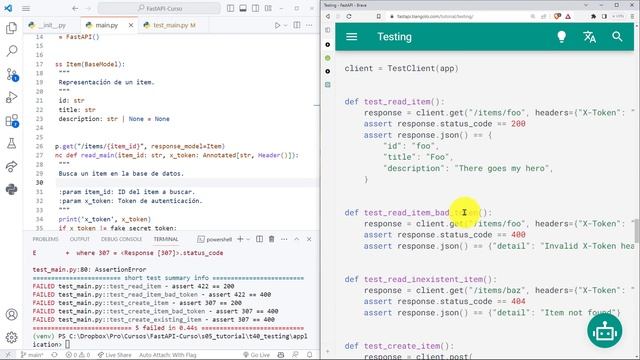Open the remote window button in status bar
This screenshot has width=640, height=360.
tap(9, 355)
